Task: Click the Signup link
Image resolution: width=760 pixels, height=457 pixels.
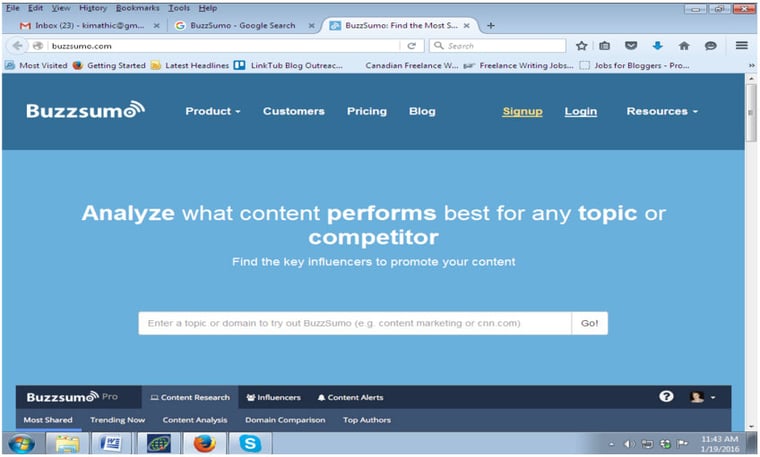Action: pyautogui.click(x=522, y=111)
